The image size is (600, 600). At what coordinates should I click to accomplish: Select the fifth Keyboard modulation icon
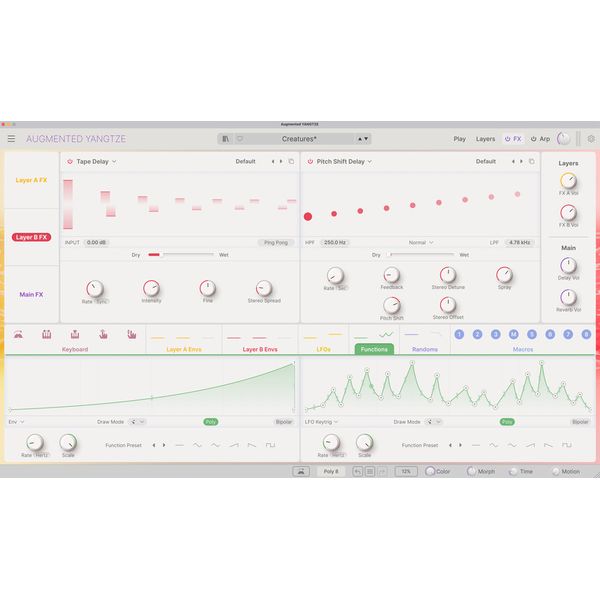click(x=132, y=335)
